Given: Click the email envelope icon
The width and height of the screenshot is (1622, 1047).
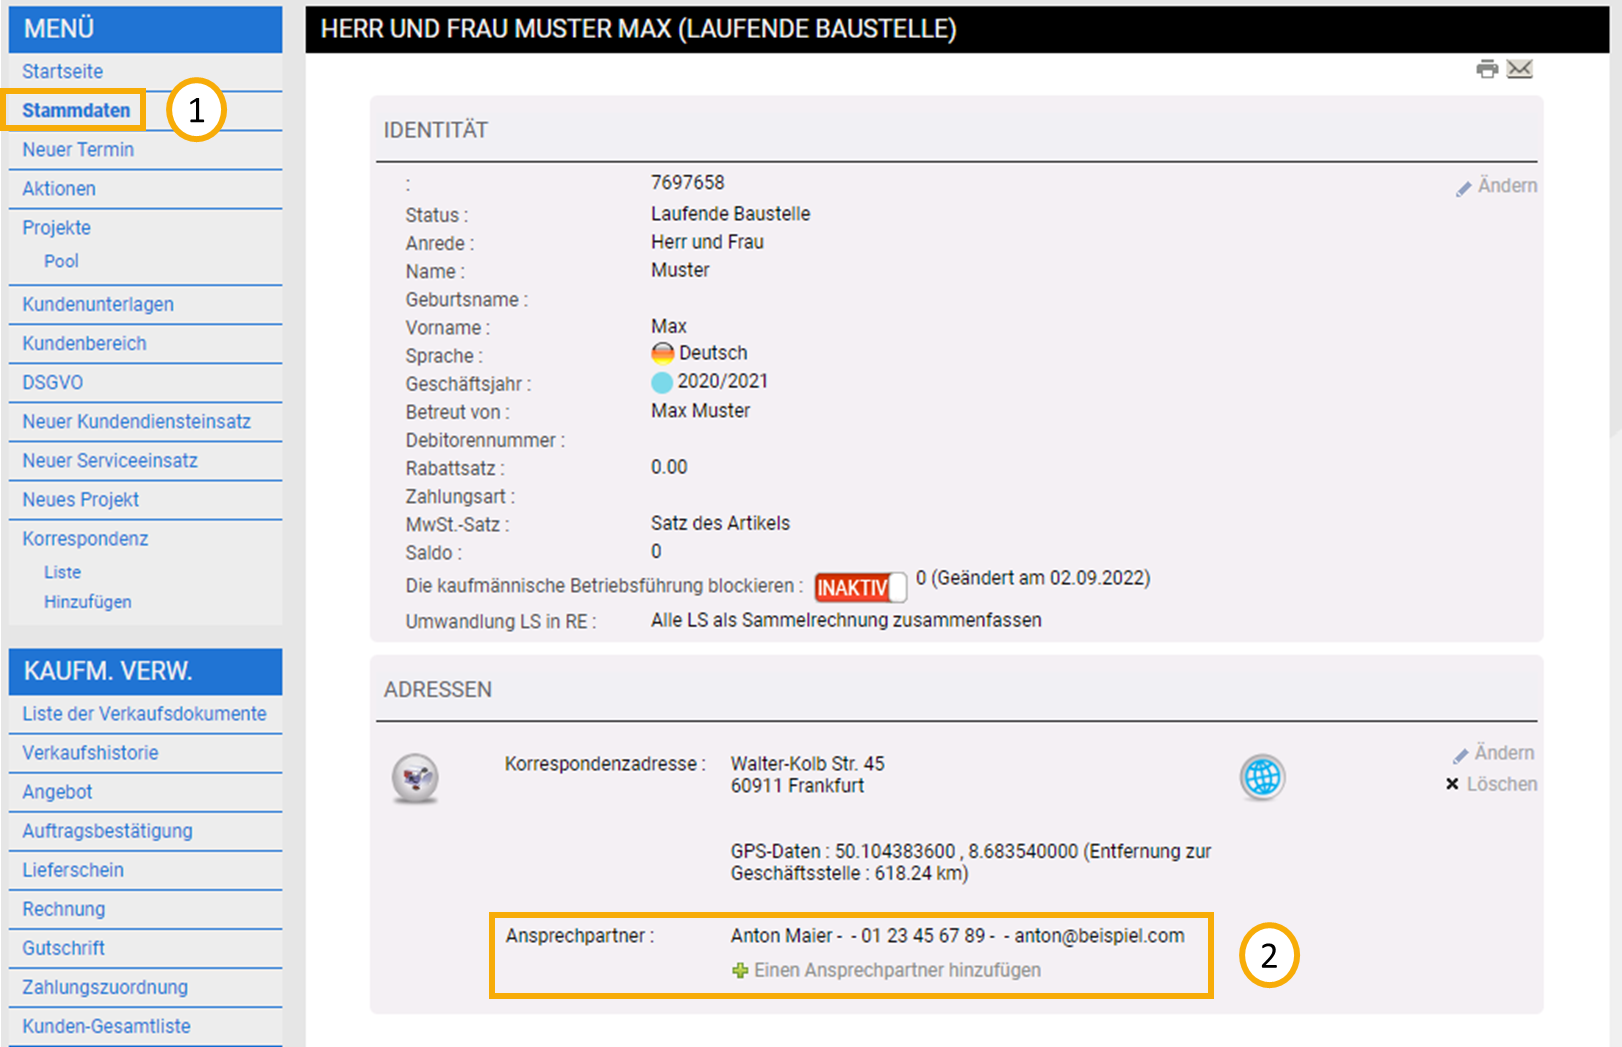Looking at the screenshot, I should coord(1520,69).
